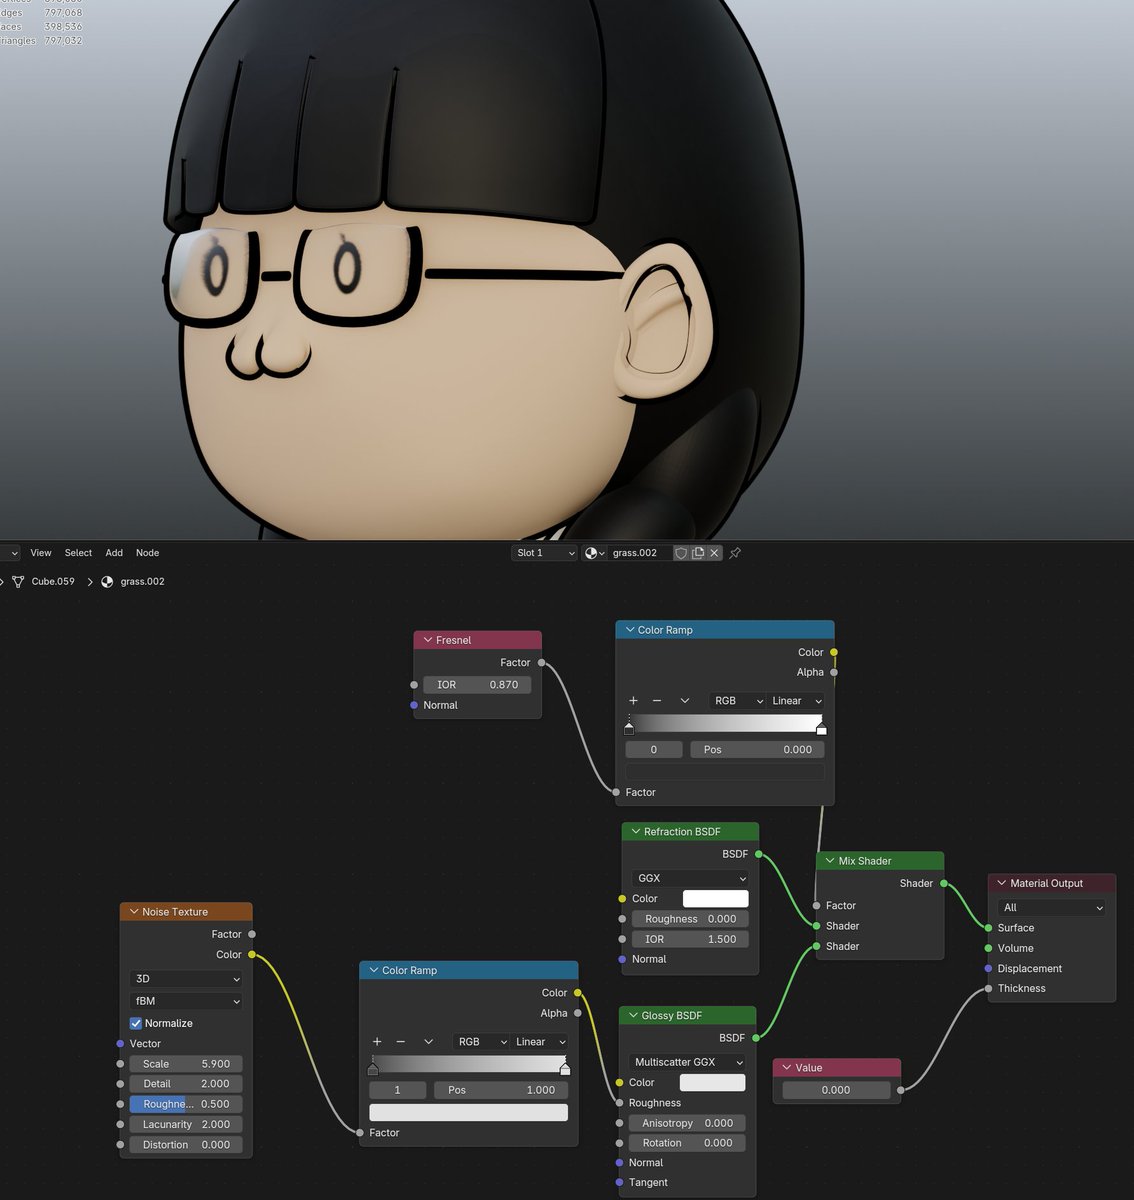The width and height of the screenshot is (1134, 1200).
Task: Click the Fresnel IOR 0.870 field
Action: 477,685
